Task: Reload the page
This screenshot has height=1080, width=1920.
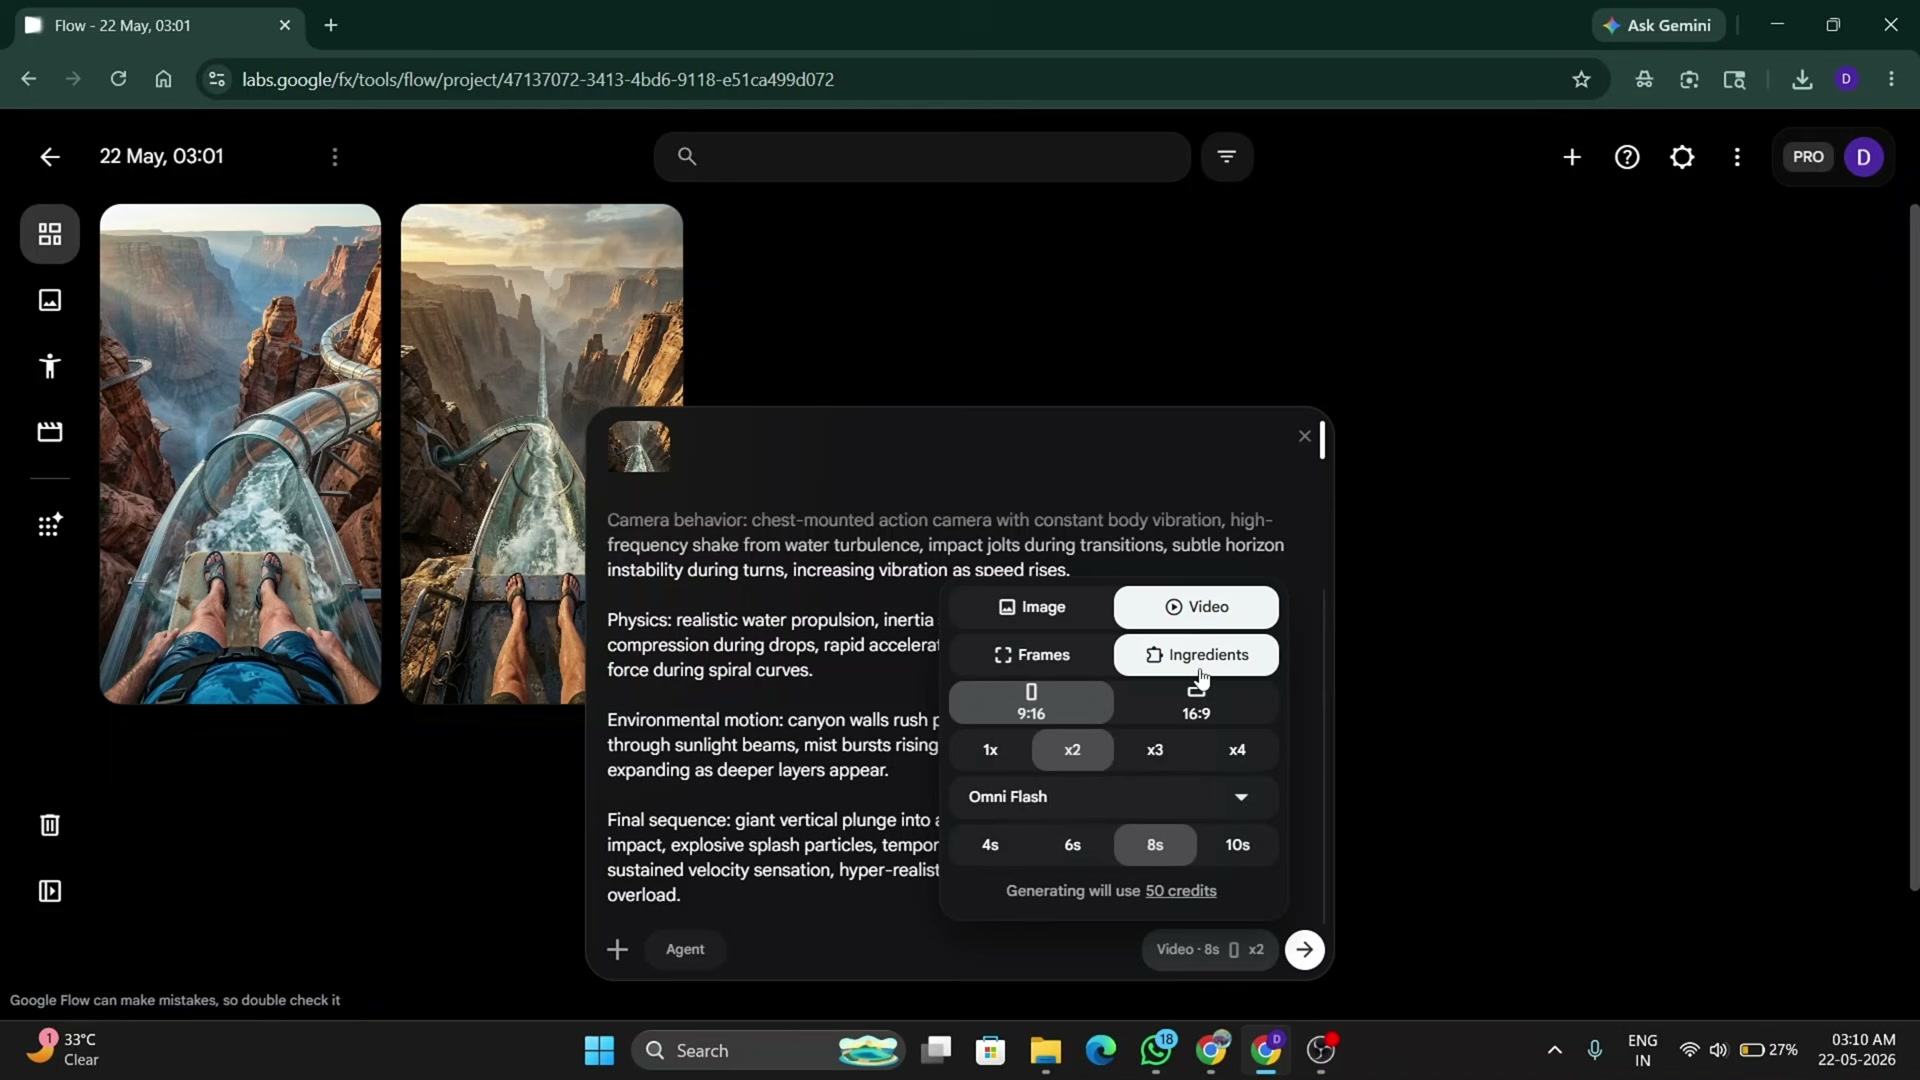Action: (118, 79)
